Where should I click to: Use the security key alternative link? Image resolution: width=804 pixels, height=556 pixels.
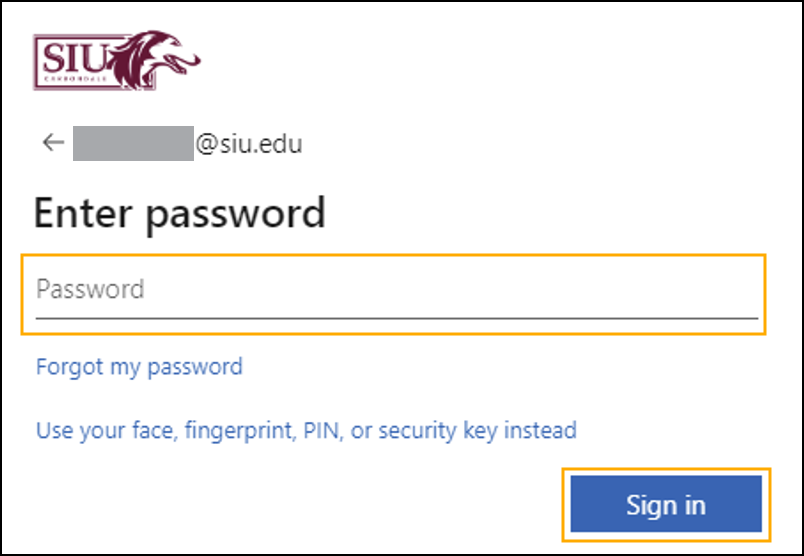pos(306,431)
